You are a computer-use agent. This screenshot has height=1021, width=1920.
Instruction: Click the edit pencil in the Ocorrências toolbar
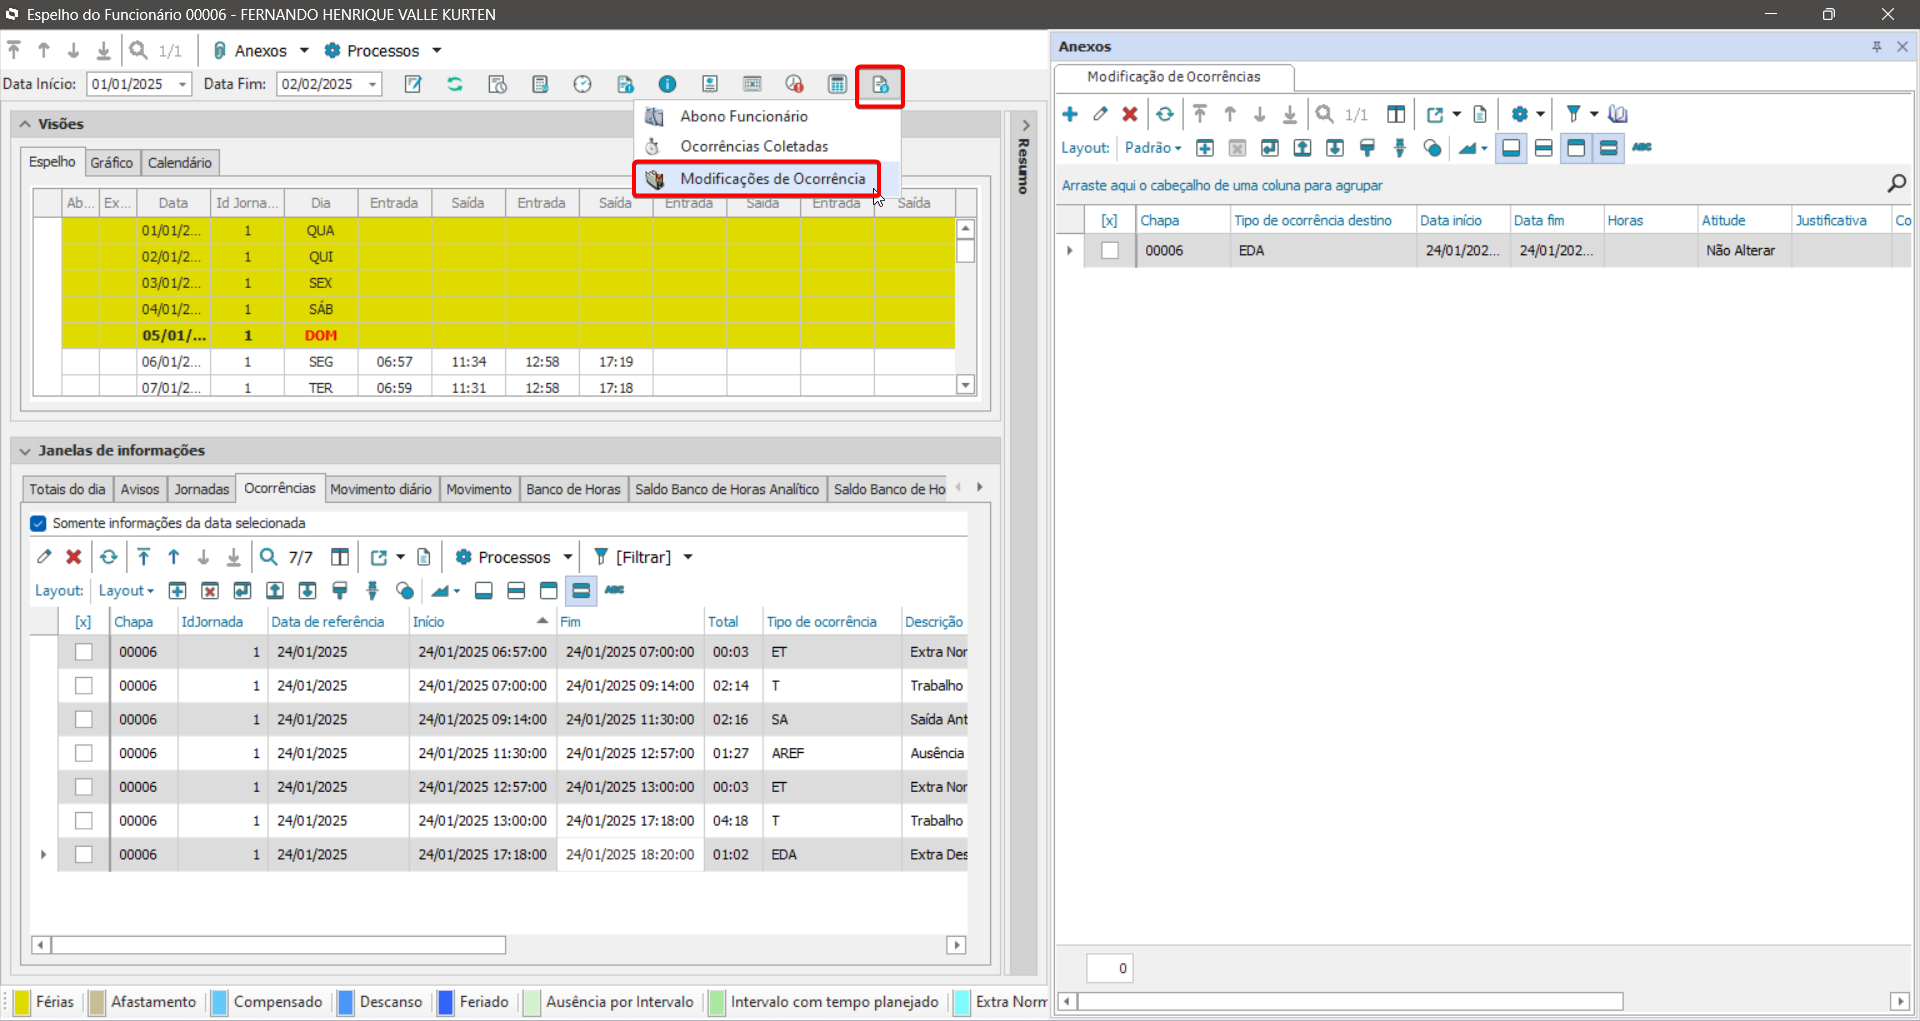[44, 557]
